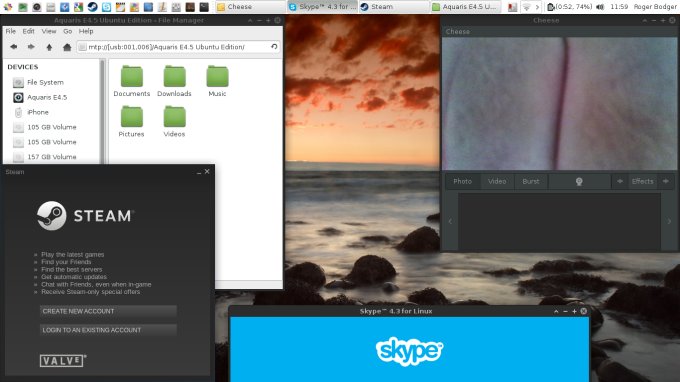Open the File menu in File Manager
The height and width of the screenshot is (382, 680).
click(10, 31)
